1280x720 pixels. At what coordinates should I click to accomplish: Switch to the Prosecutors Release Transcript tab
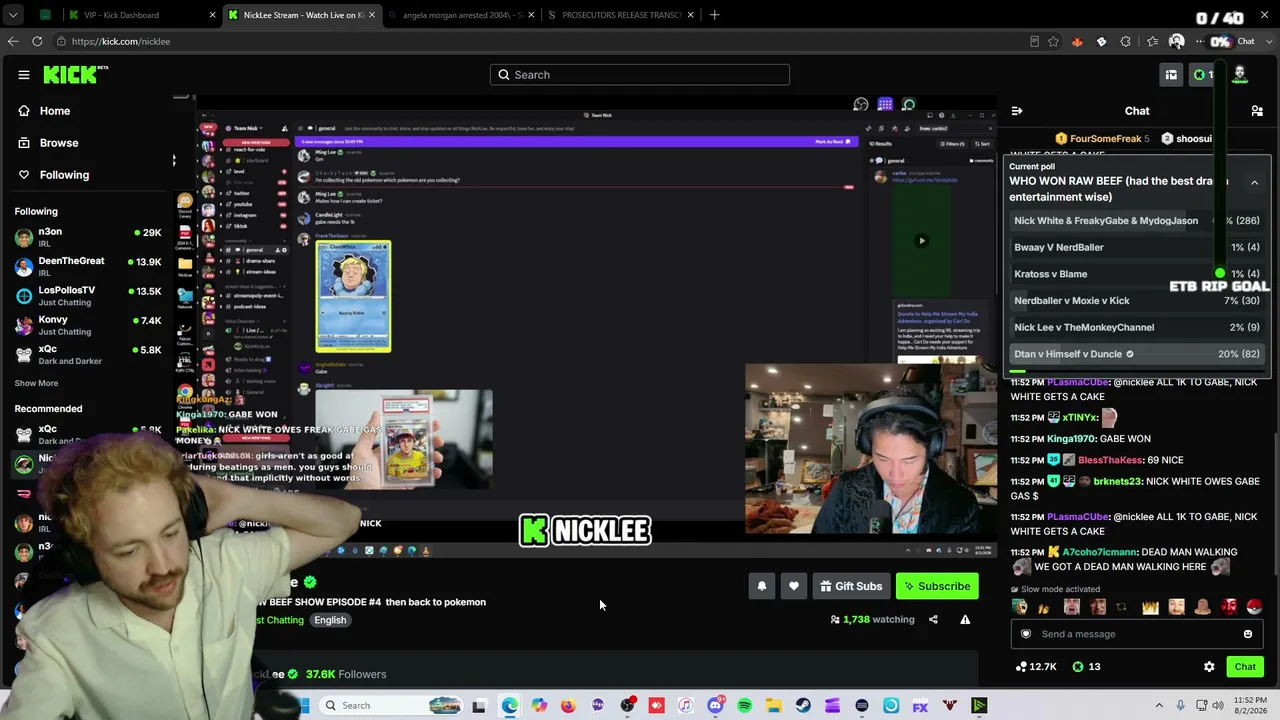(x=621, y=15)
